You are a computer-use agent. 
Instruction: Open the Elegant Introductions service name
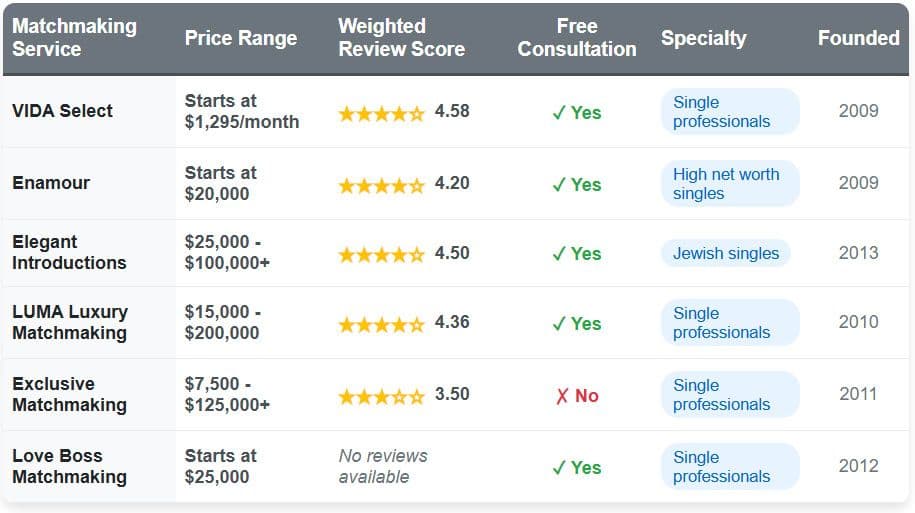69,252
